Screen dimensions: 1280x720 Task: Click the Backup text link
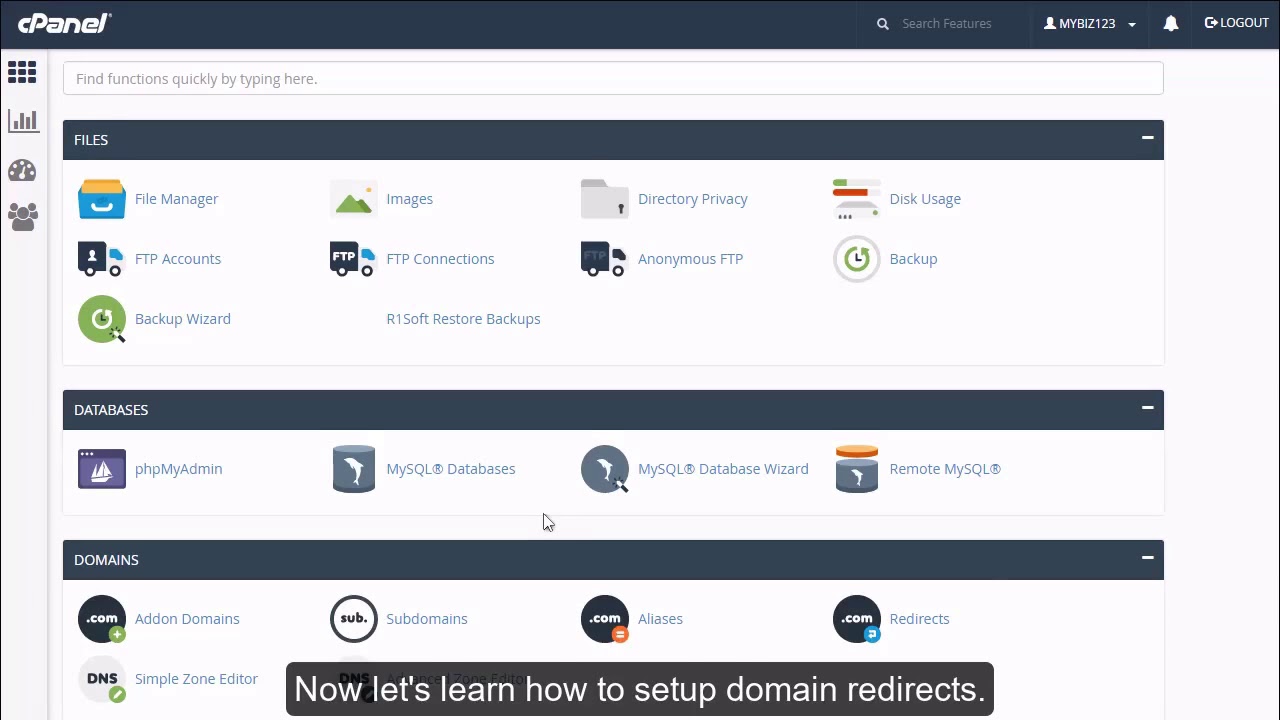tap(913, 259)
